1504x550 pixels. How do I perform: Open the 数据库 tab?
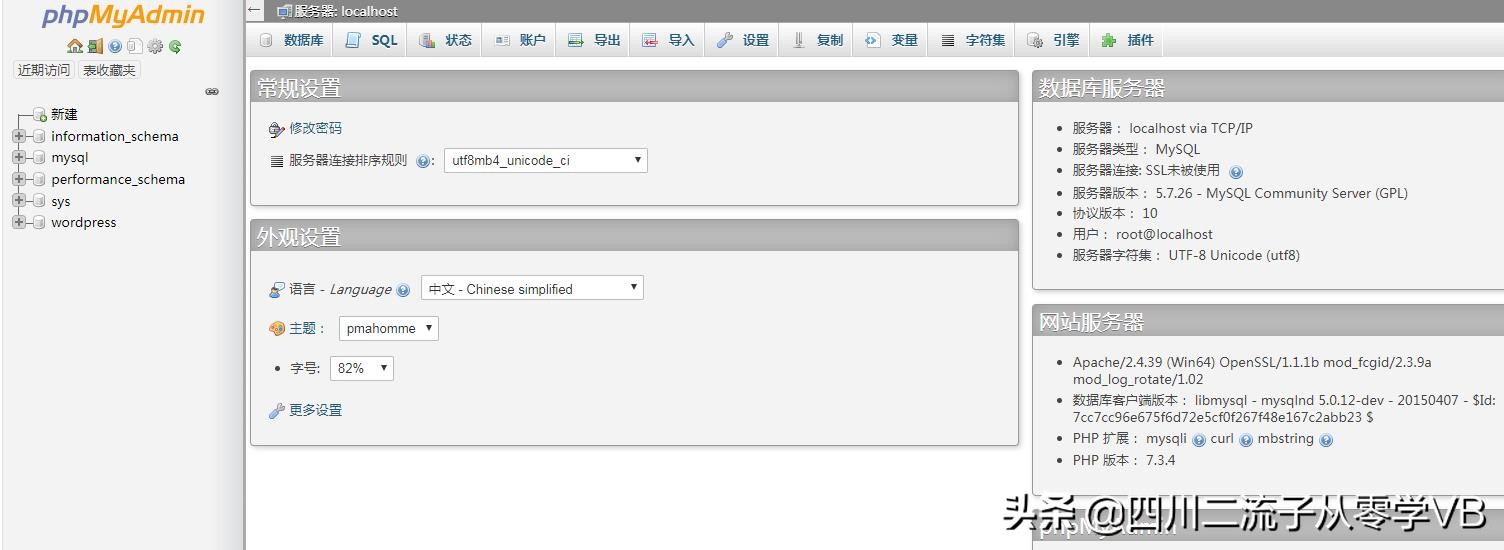point(291,40)
